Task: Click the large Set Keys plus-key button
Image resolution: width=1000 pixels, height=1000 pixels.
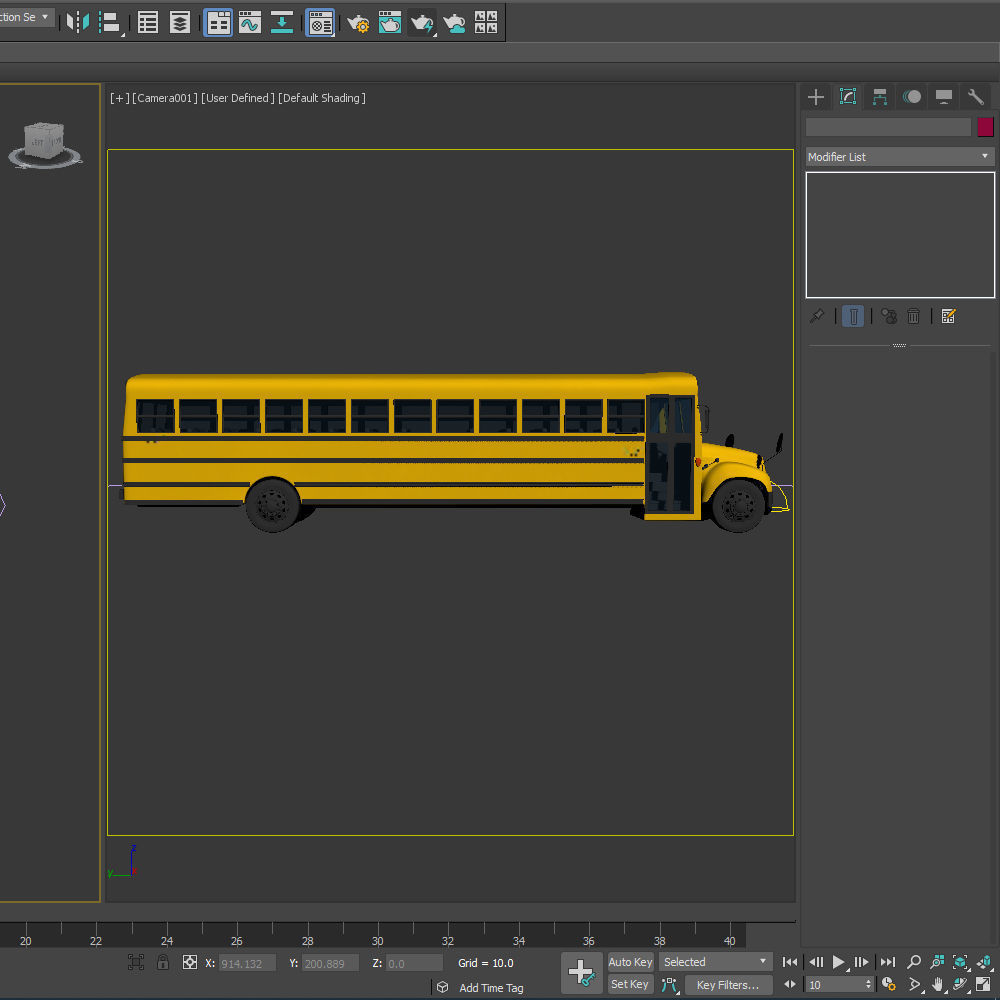Action: coord(581,973)
